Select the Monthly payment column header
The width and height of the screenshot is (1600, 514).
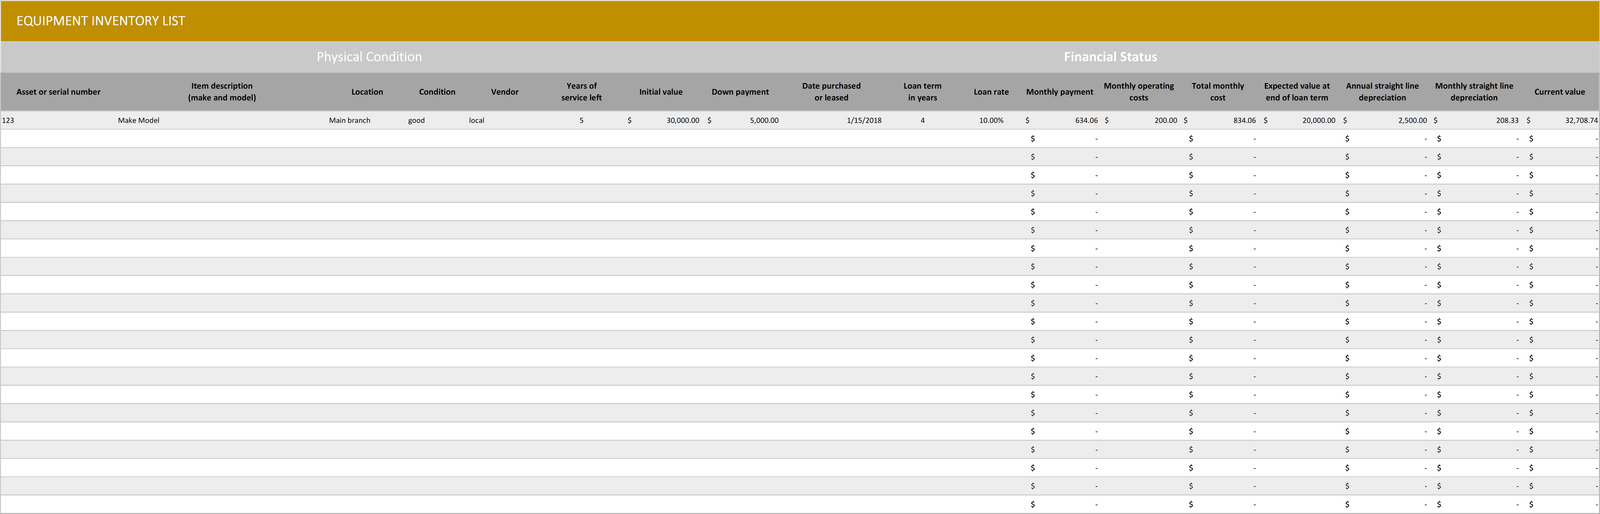tap(1060, 92)
